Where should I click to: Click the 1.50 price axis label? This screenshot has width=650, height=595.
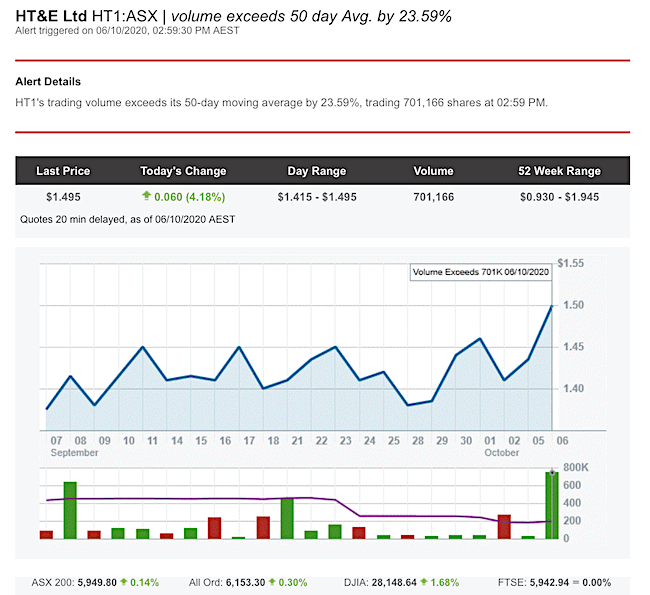pyautogui.click(x=573, y=305)
